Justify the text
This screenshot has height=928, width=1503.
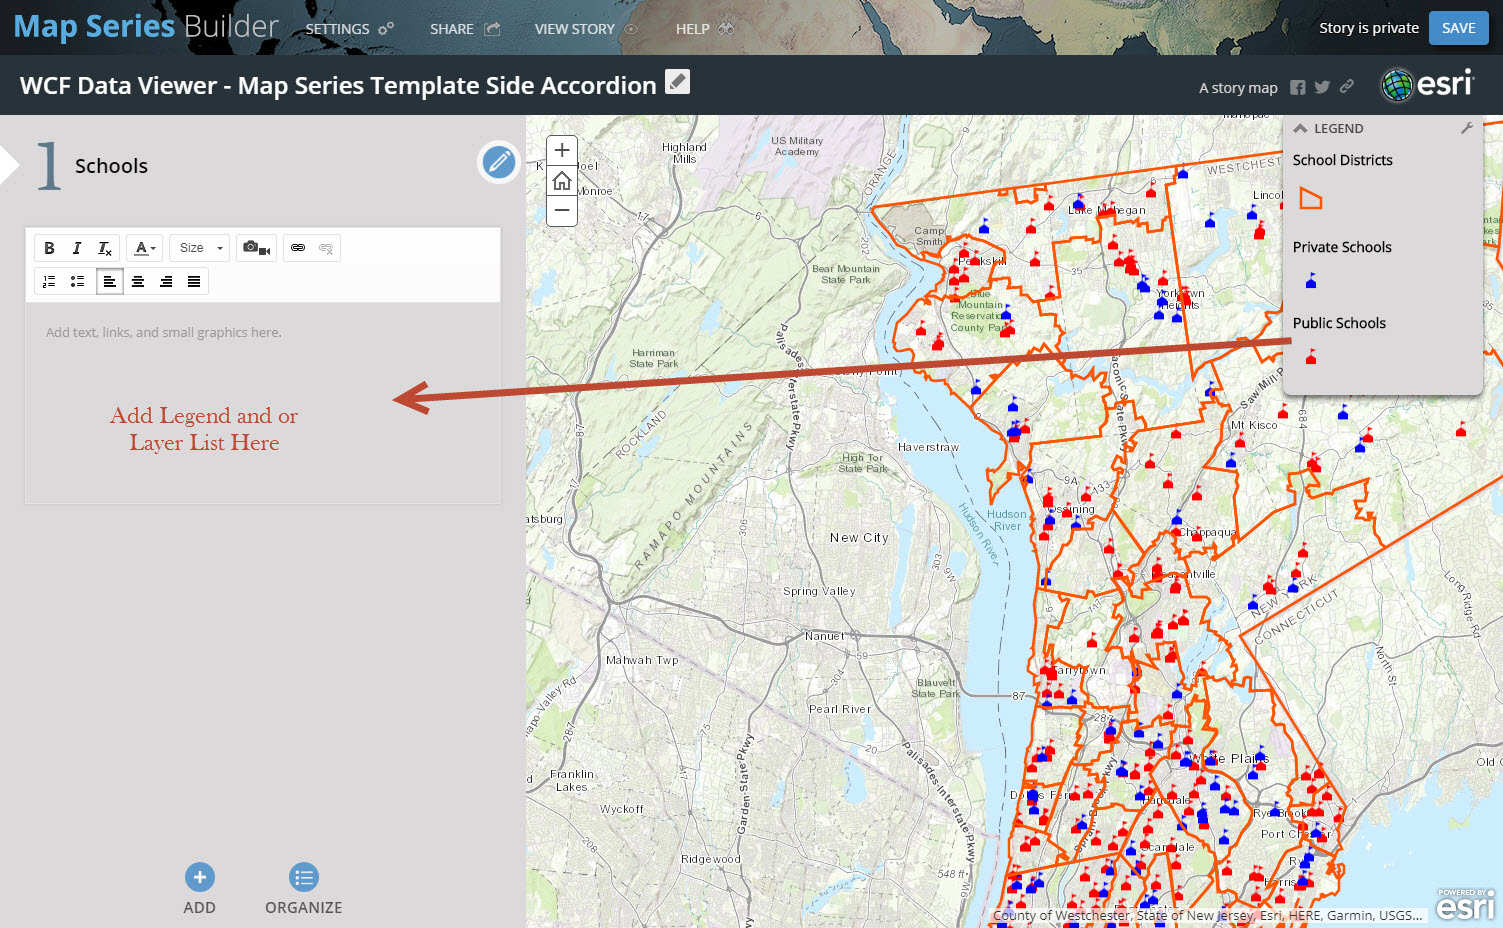pyautogui.click(x=194, y=282)
